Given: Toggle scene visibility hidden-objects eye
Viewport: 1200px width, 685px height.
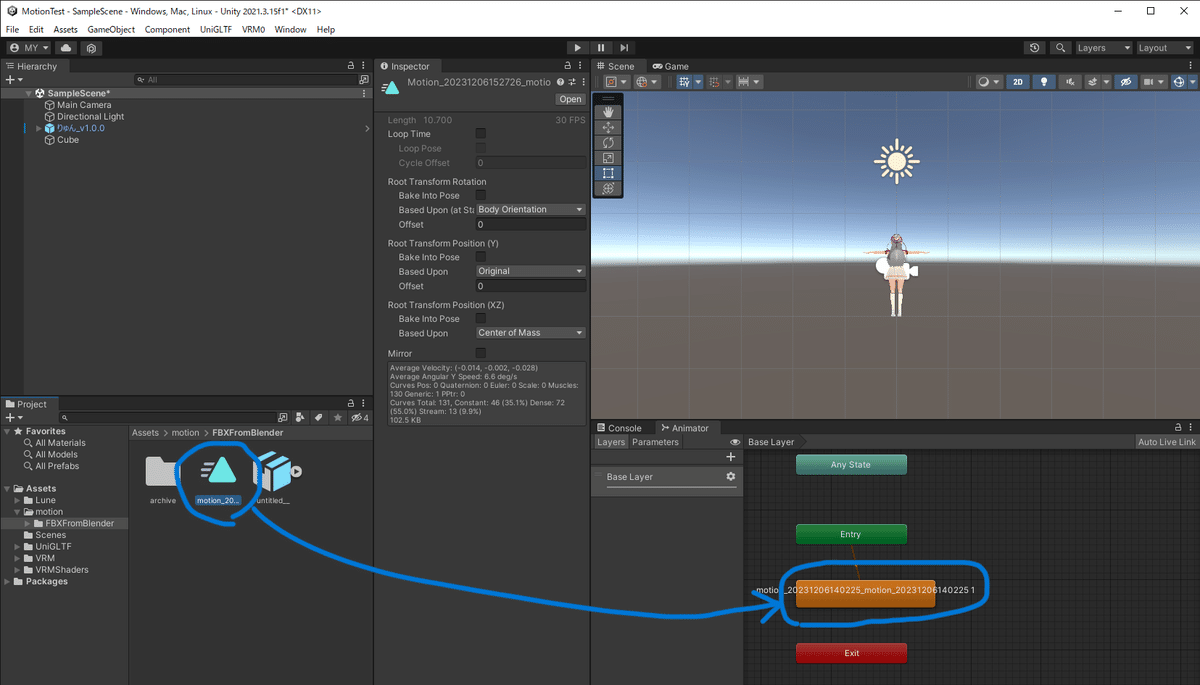Looking at the screenshot, I should (1125, 82).
